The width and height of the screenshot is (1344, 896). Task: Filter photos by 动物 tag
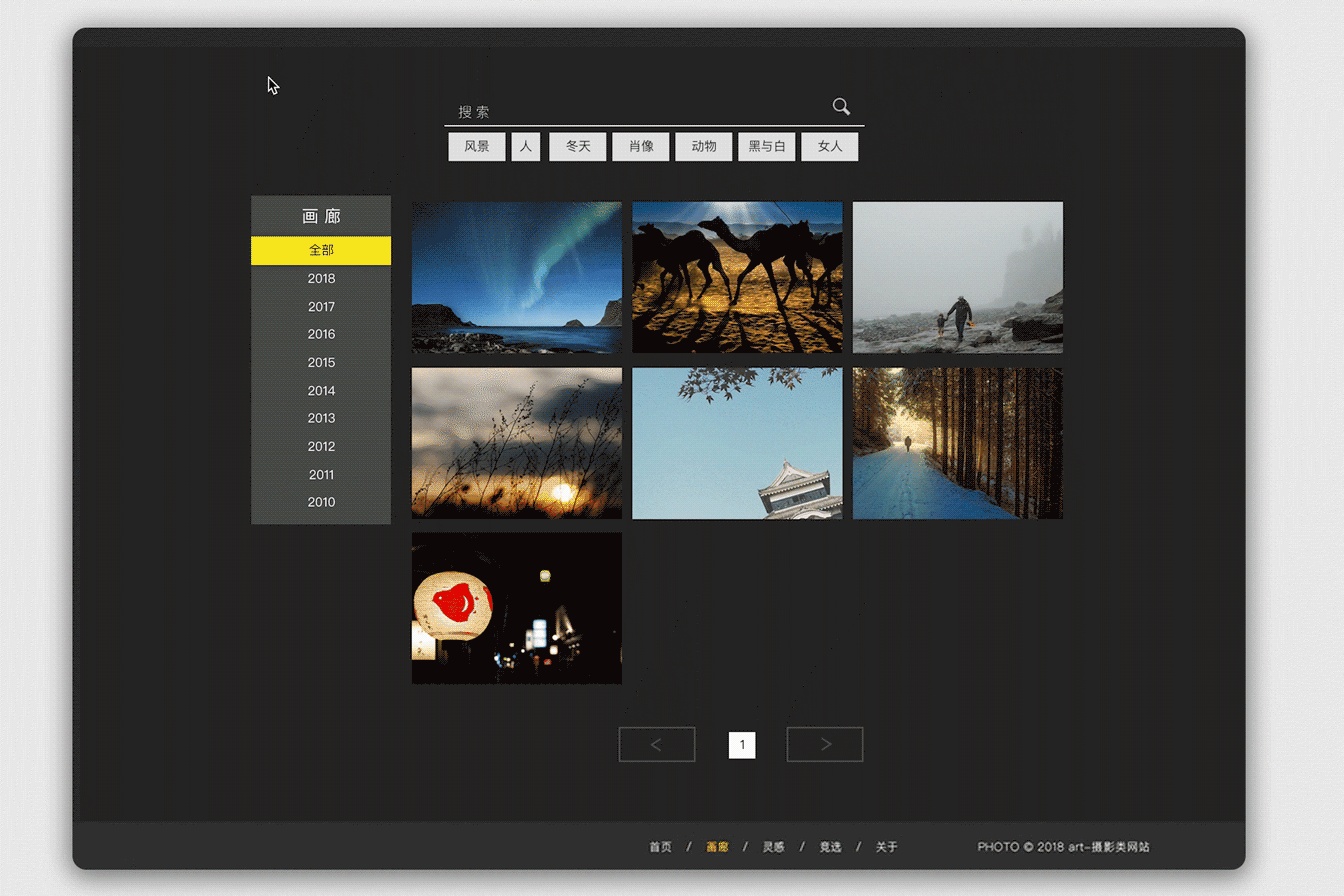[x=704, y=146]
